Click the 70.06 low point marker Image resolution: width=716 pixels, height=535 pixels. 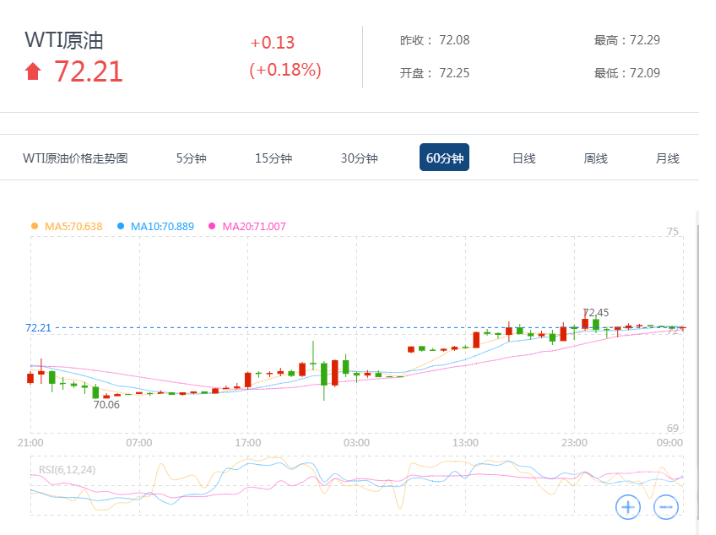click(106, 405)
